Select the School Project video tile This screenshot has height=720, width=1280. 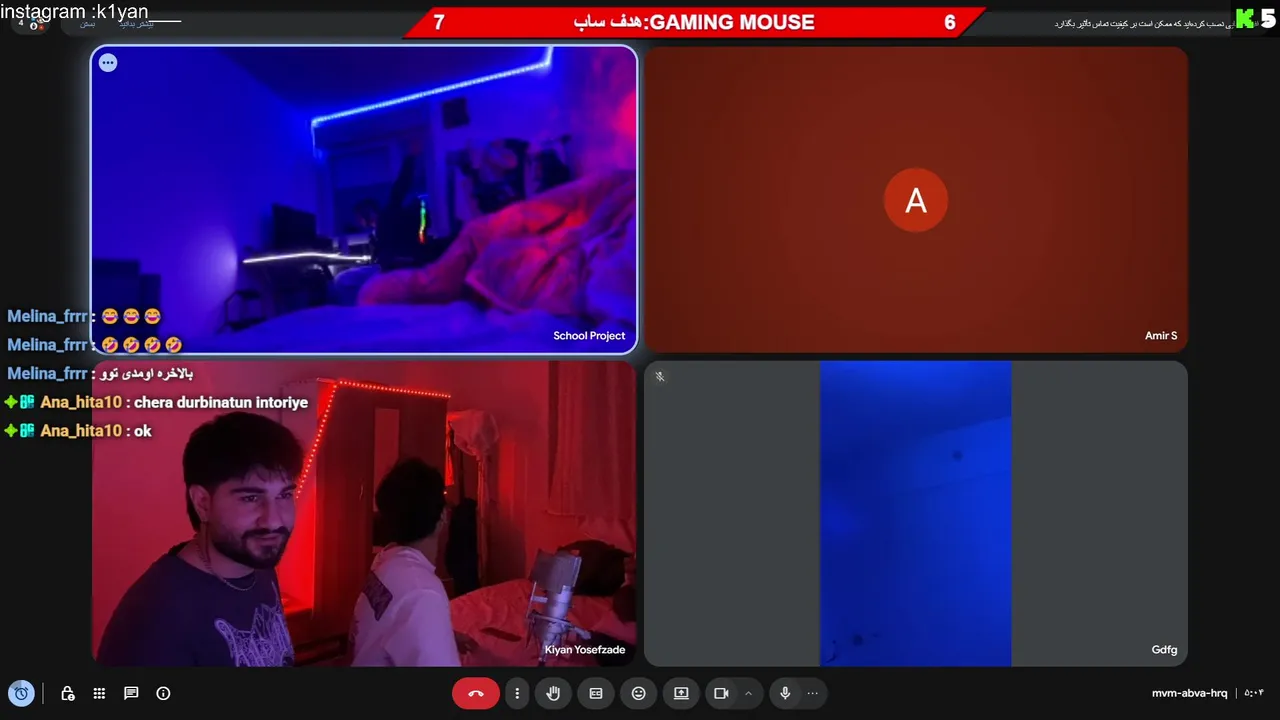[364, 200]
